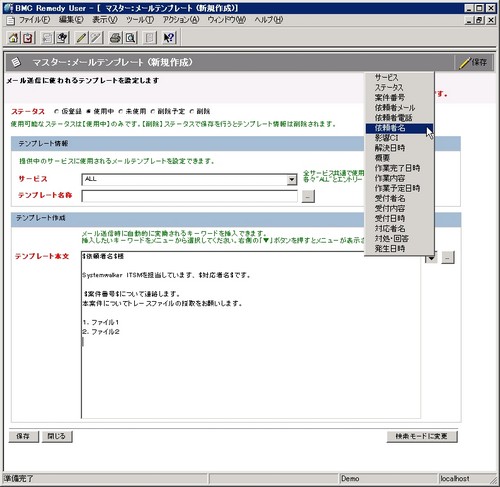Screen dimensions: 500x487
Task: Select the 未使用 status radio button
Action: [x=121, y=112]
